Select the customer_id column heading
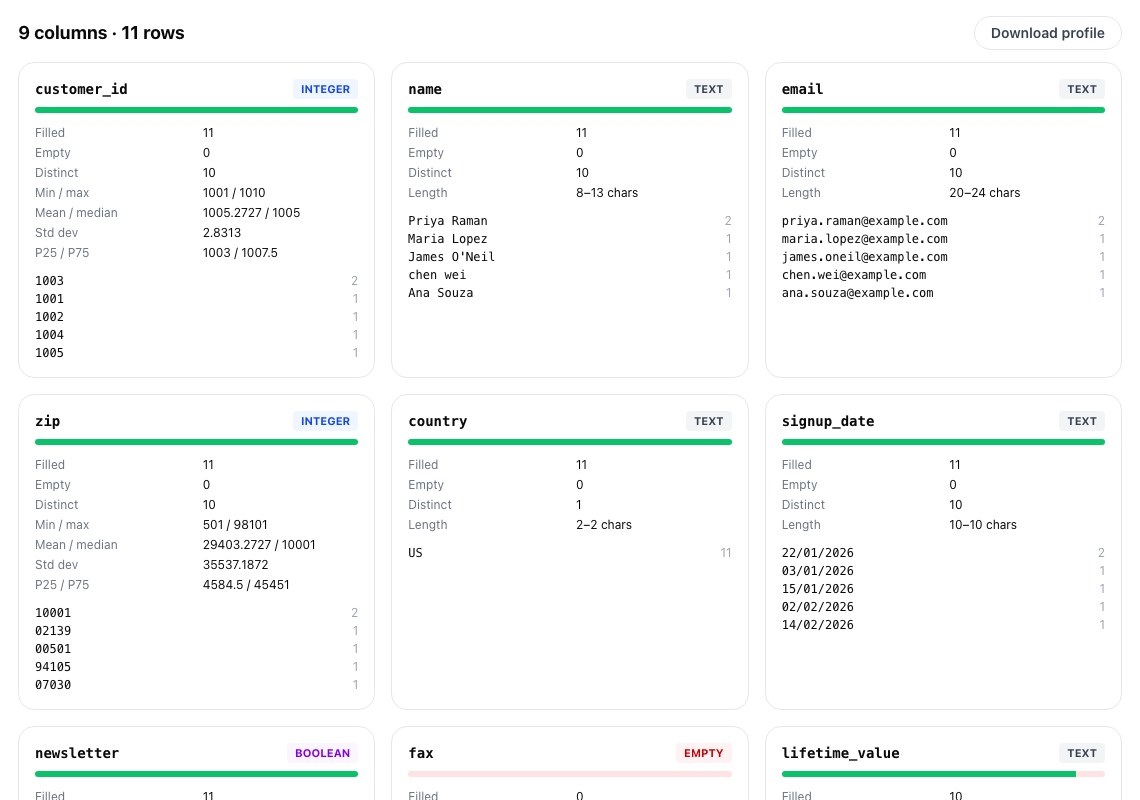Screen dimensions: 1140x800 point(81,89)
